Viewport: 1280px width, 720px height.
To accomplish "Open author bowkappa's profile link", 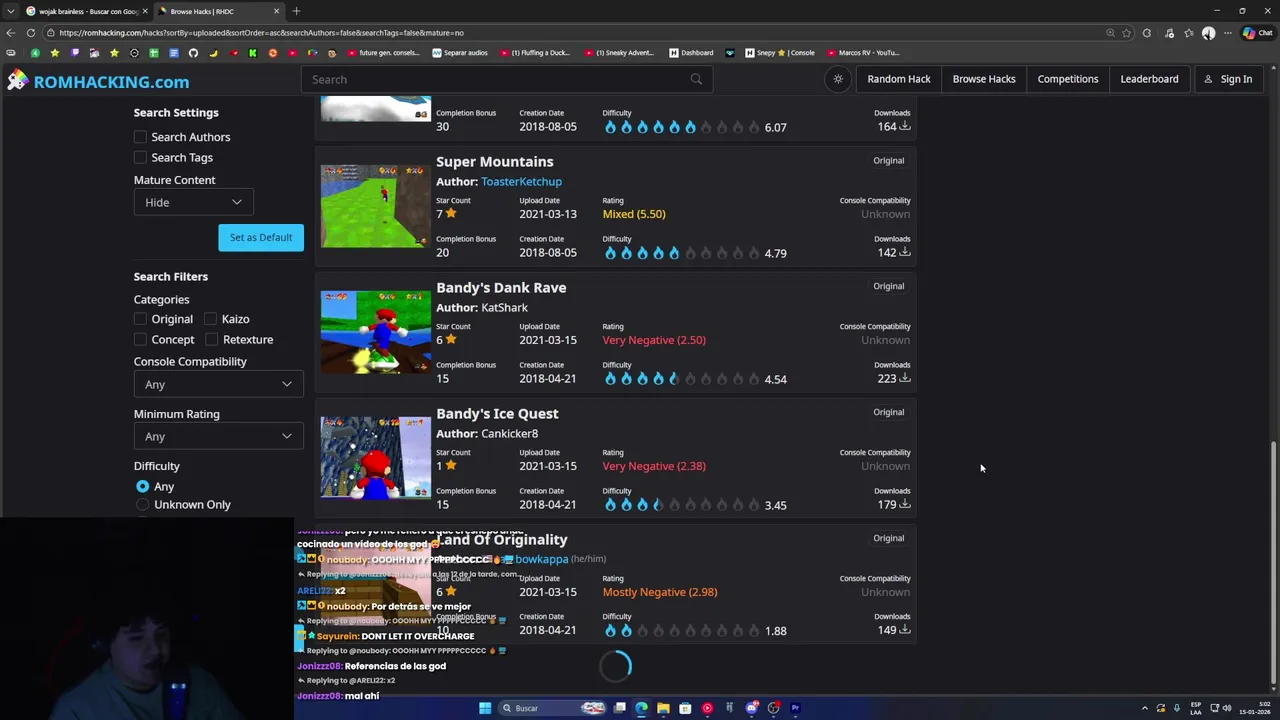I will point(541,559).
